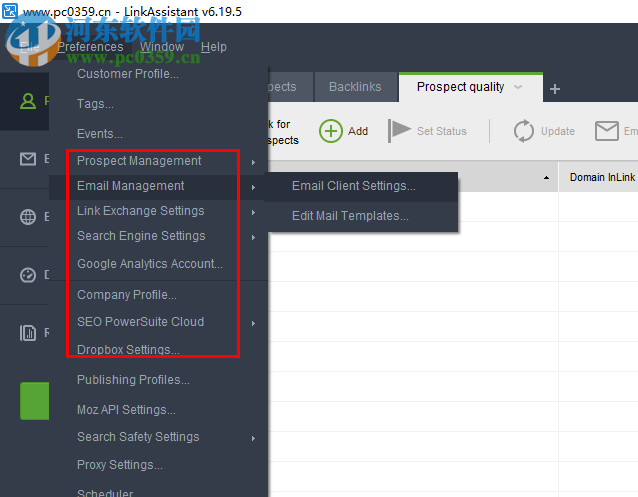Switch to the Backlinks tab
This screenshot has width=638, height=497.
(x=355, y=87)
